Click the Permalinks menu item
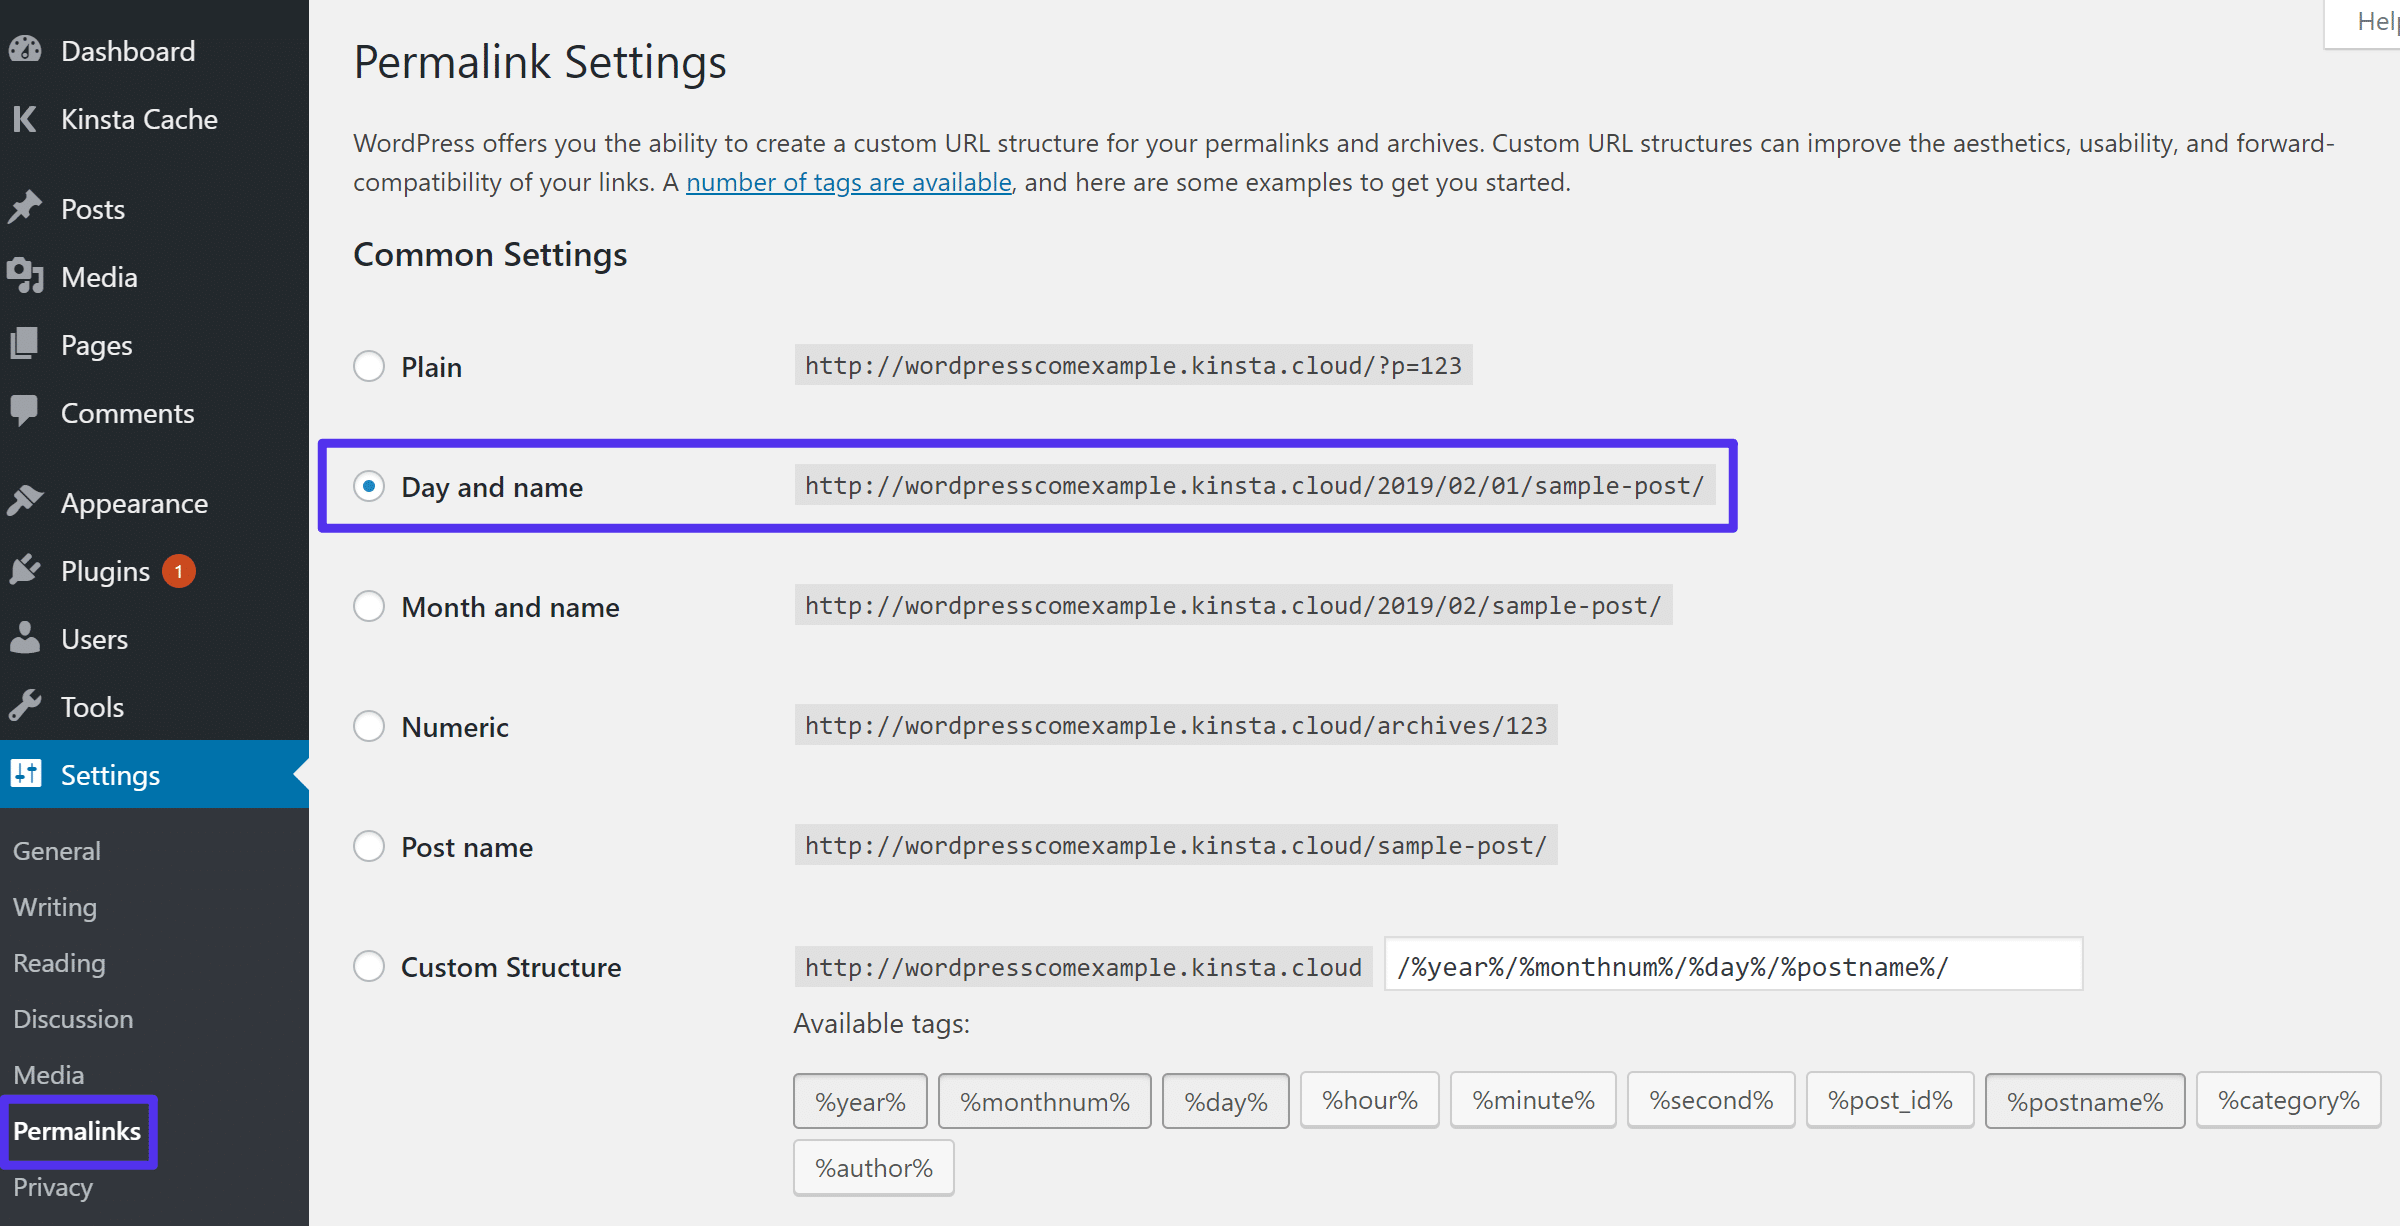This screenshot has height=1226, width=2400. pos(78,1129)
